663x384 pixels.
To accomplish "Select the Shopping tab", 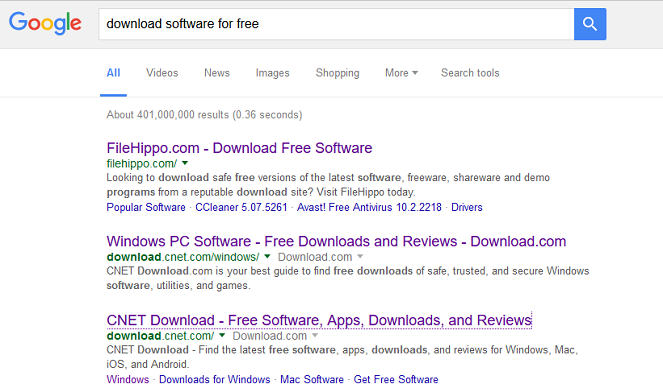I will (337, 73).
